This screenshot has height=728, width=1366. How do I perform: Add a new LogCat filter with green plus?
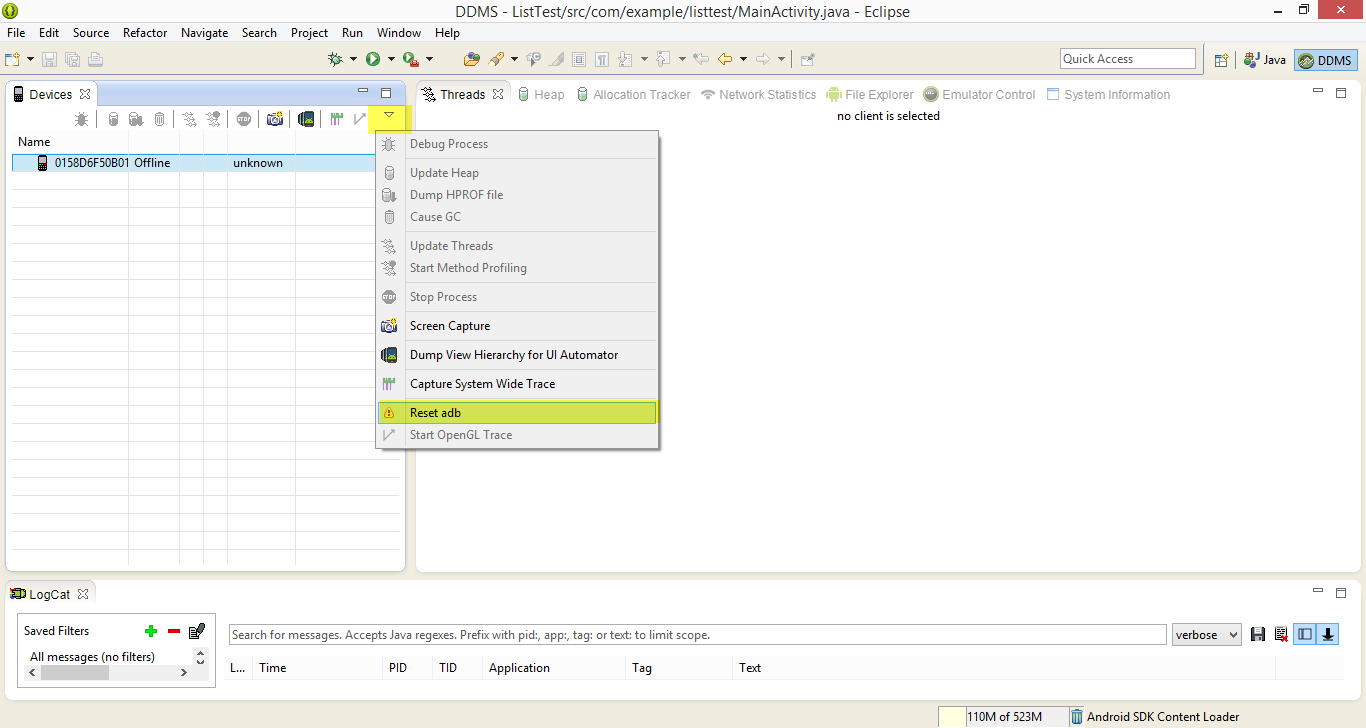click(x=151, y=631)
